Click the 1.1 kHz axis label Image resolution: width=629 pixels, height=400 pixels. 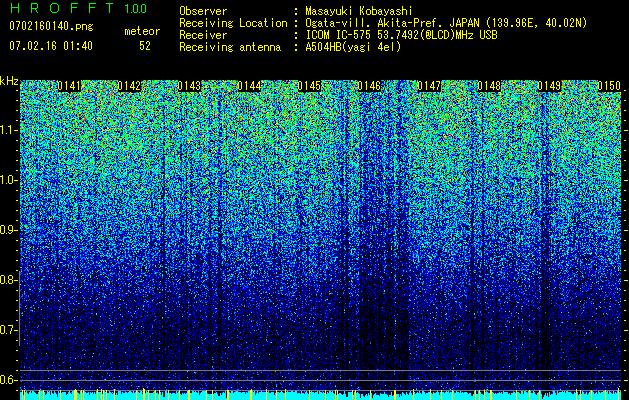tap(9, 130)
